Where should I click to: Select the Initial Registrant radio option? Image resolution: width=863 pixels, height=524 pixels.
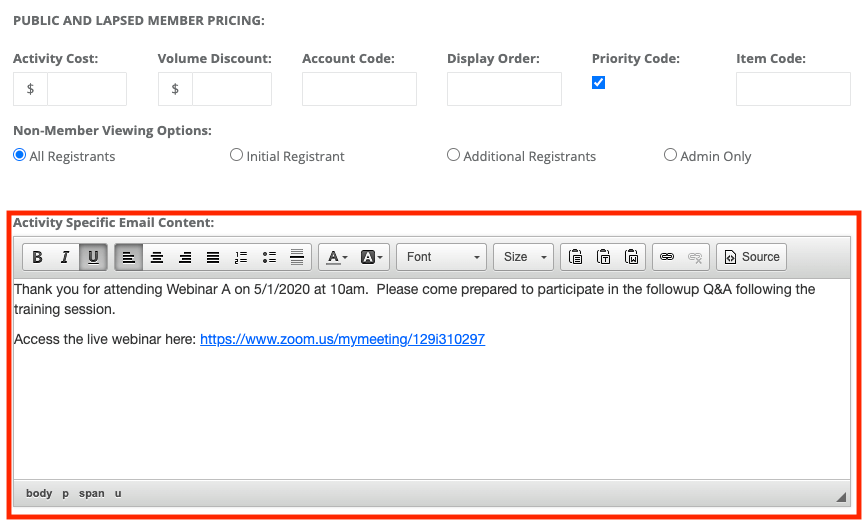coord(236,155)
